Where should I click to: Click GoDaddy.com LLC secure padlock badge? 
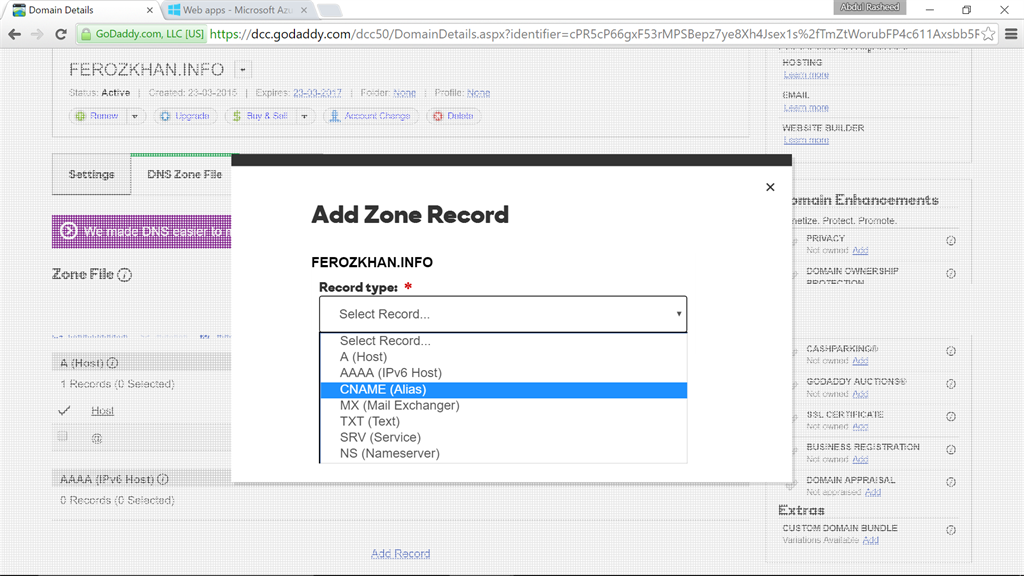coord(142,34)
